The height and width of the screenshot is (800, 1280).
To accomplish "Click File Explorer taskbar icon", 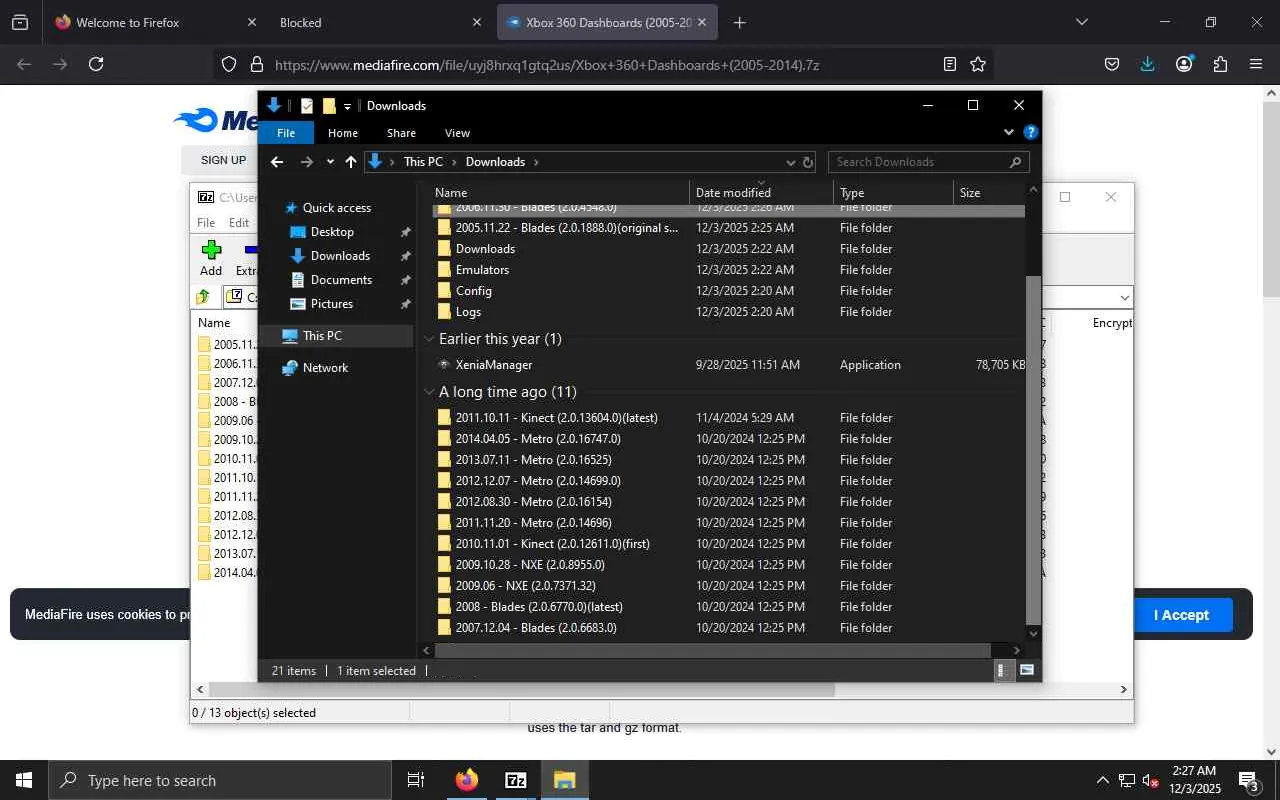I will coord(565,780).
